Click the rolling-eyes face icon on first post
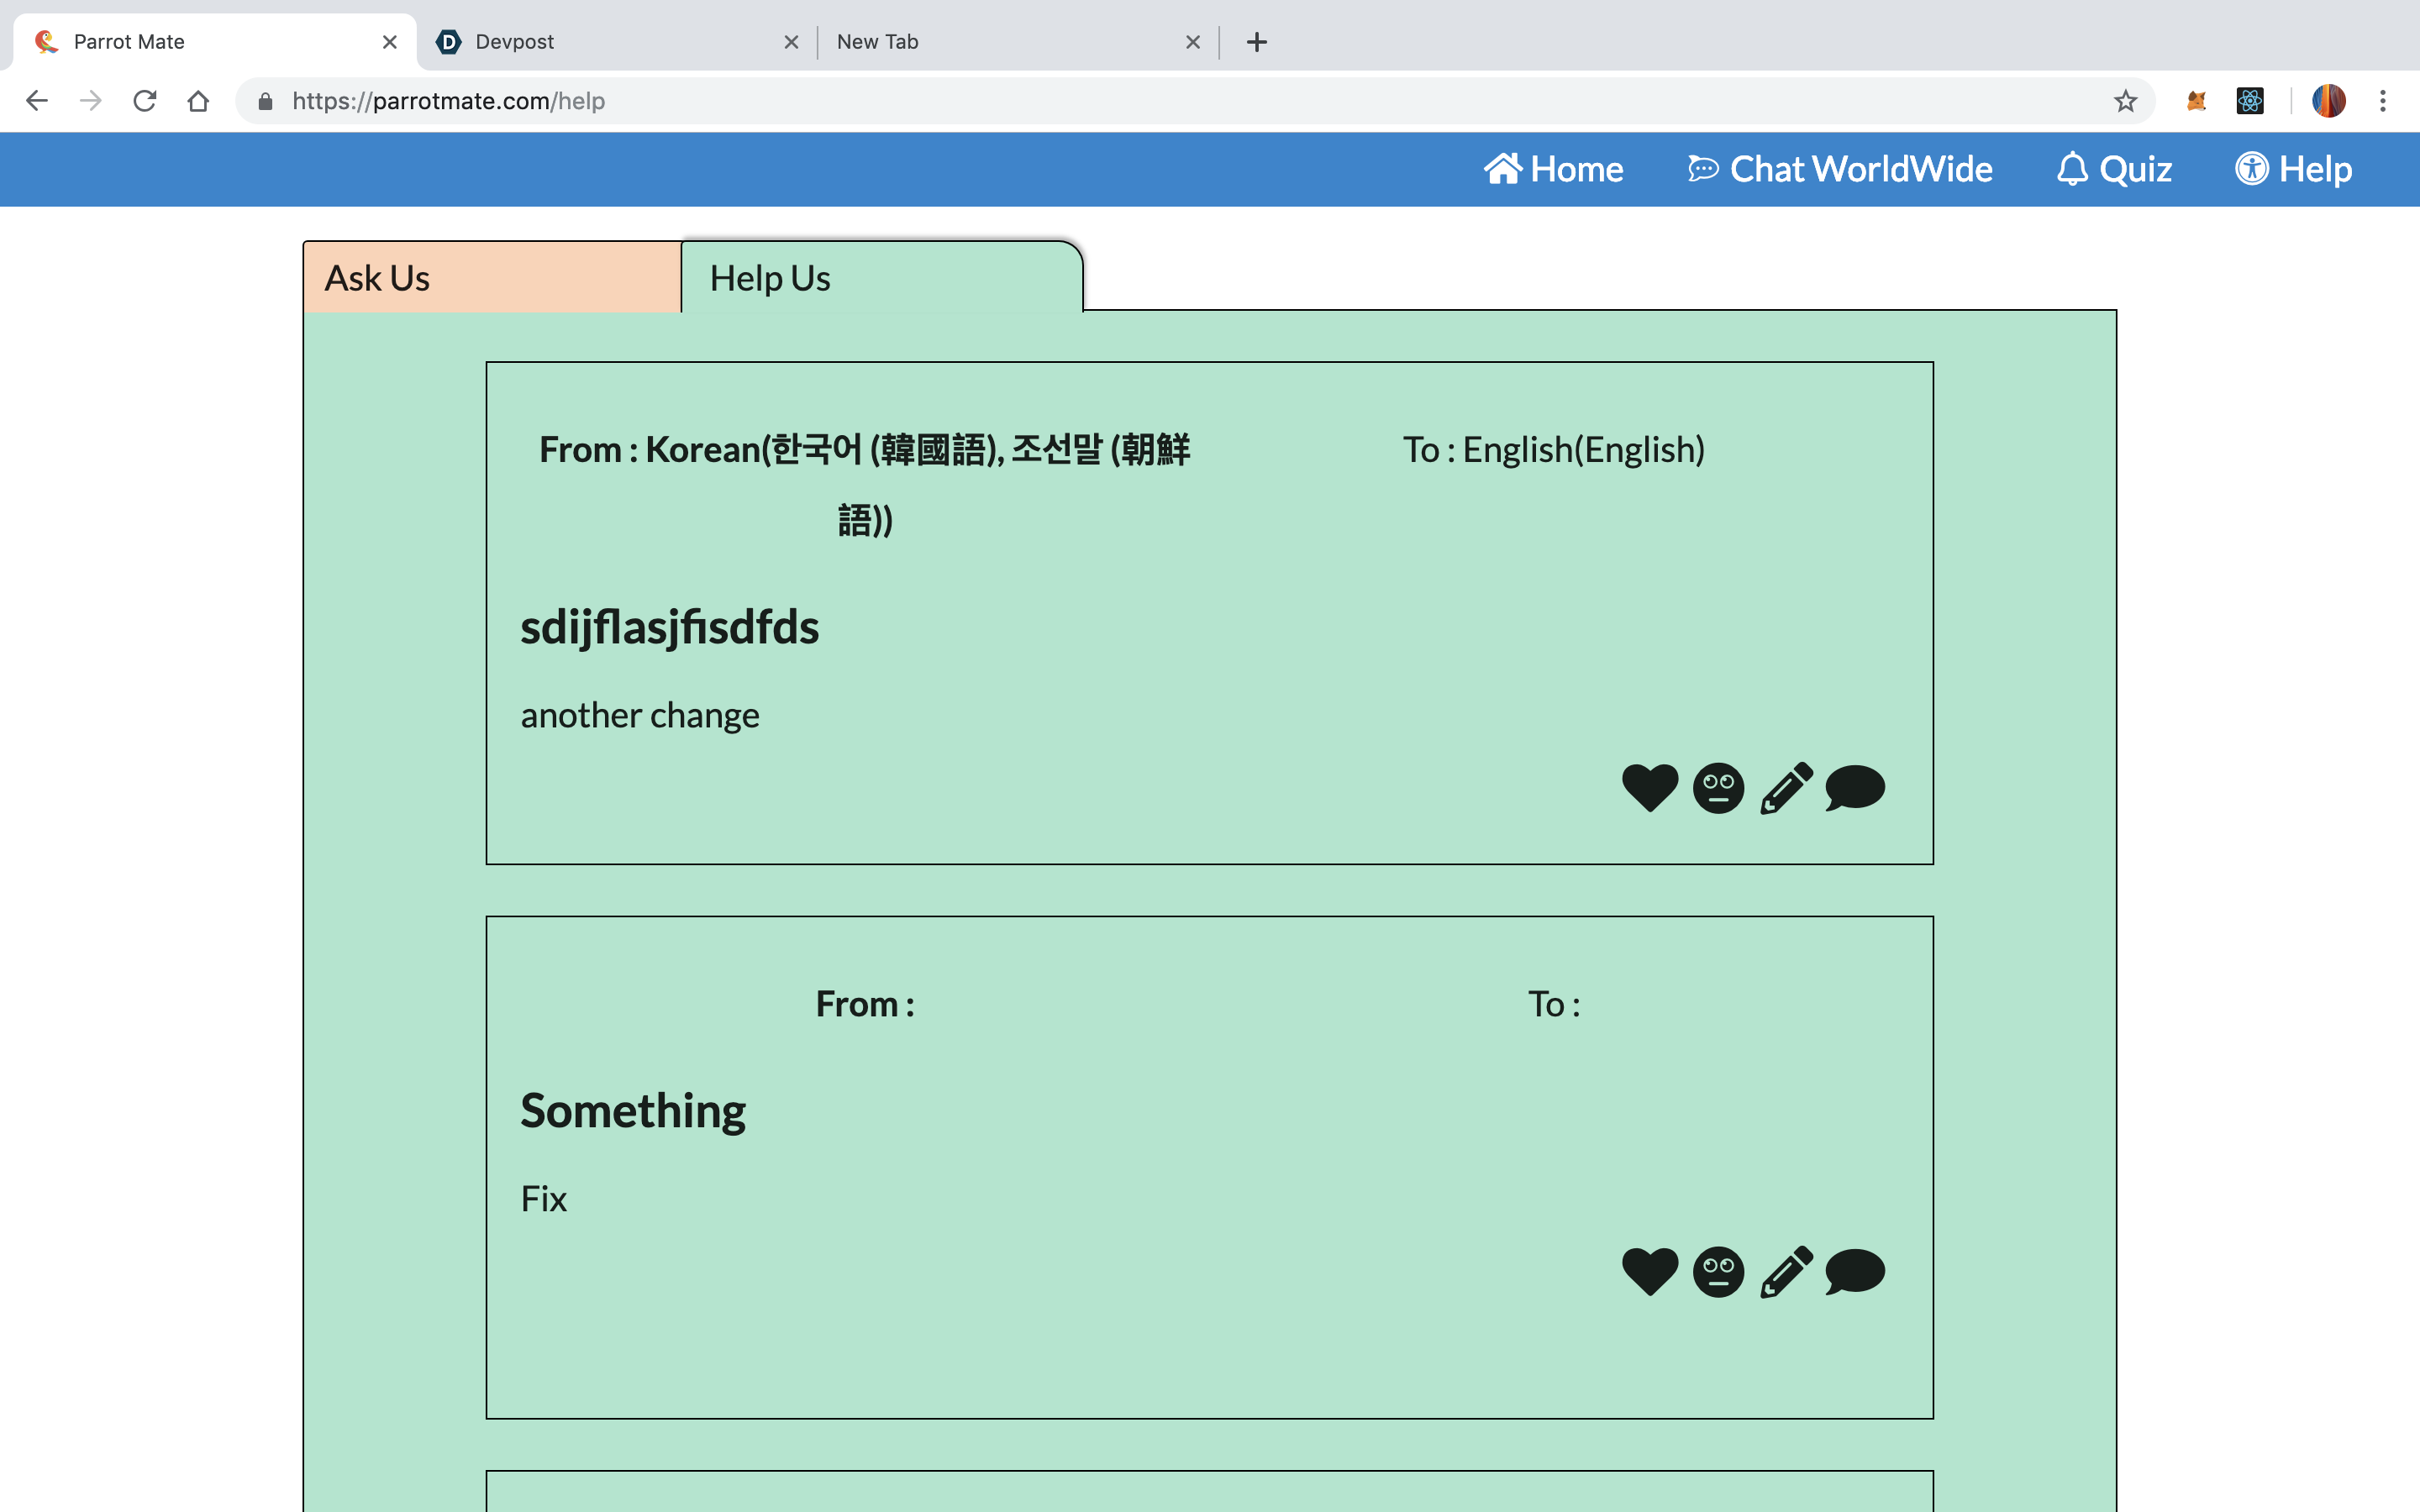 (1718, 788)
